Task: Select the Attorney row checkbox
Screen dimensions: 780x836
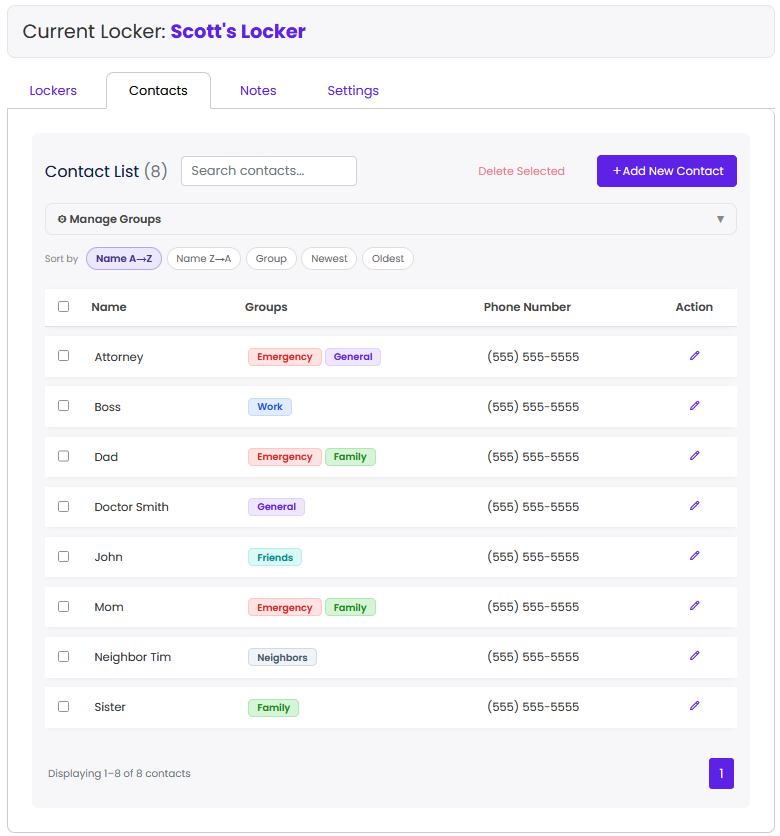Action: pyautogui.click(x=63, y=356)
